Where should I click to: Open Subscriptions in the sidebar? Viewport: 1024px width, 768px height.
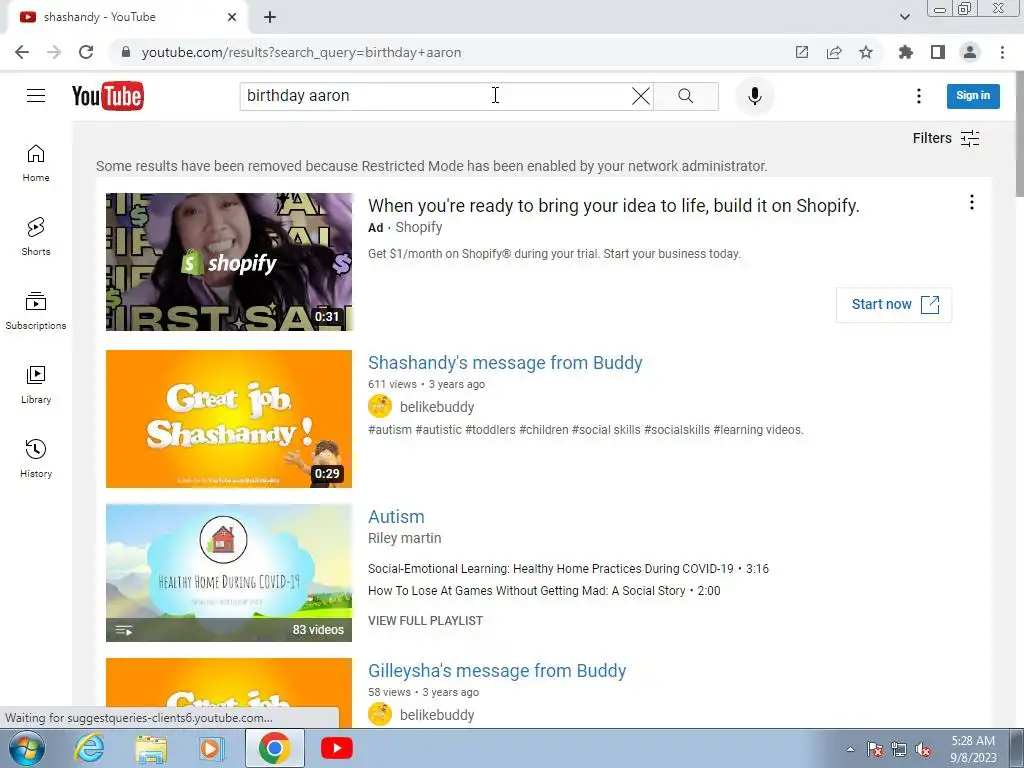click(x=36, y=311)
